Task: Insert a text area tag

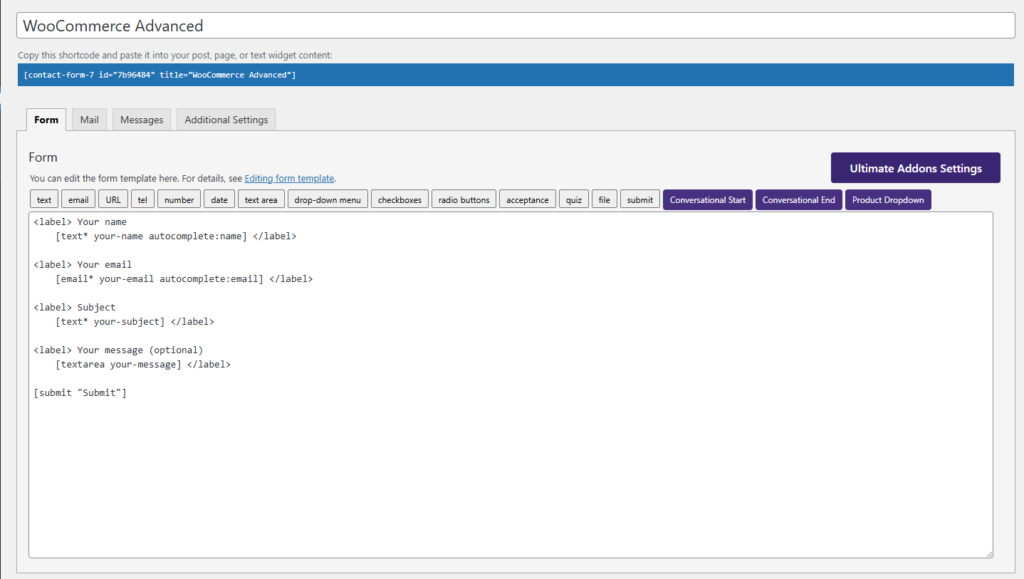Action: [x=261, y=200]
